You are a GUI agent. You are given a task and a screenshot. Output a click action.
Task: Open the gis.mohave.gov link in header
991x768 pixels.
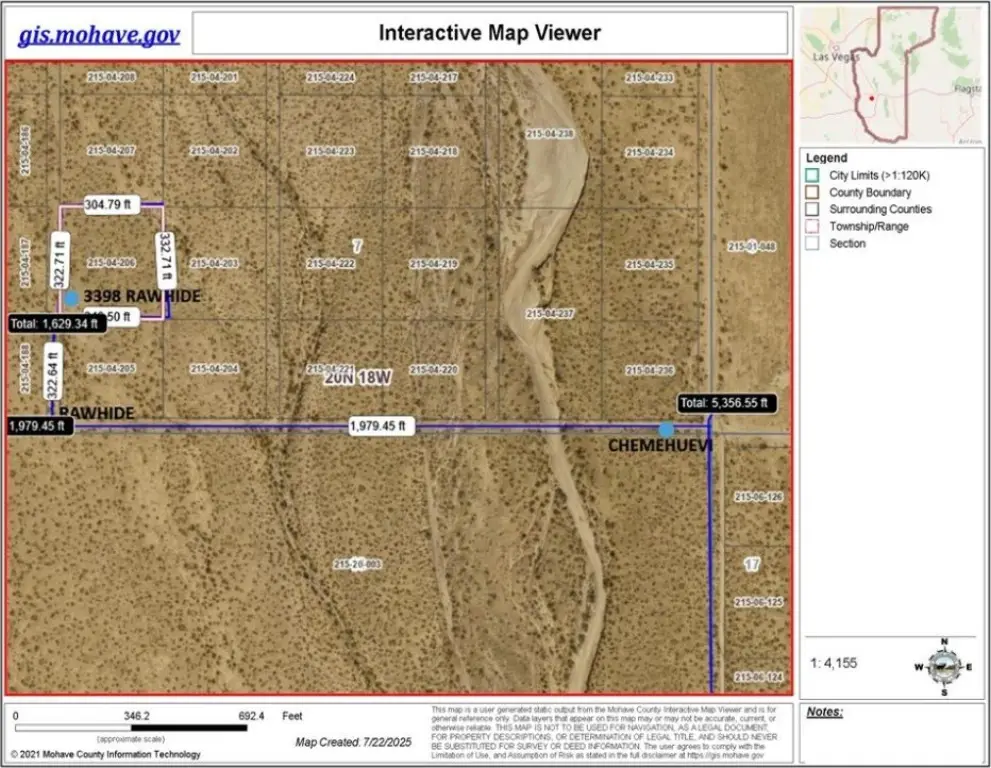point(99,35)
